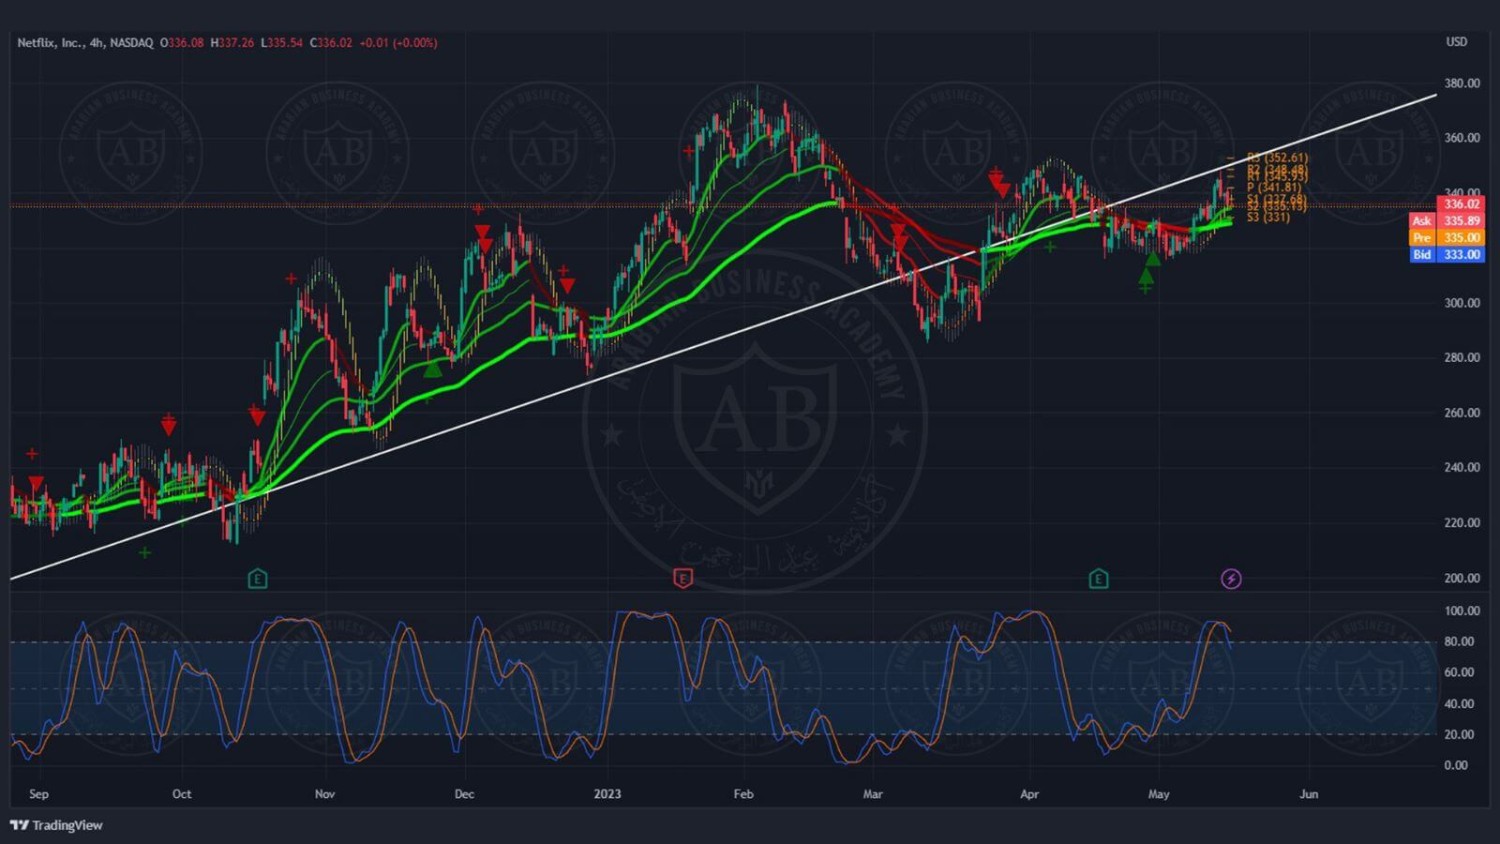Click the USD currency label
The image size is (1500, 844).
(x=1456, y=42)
